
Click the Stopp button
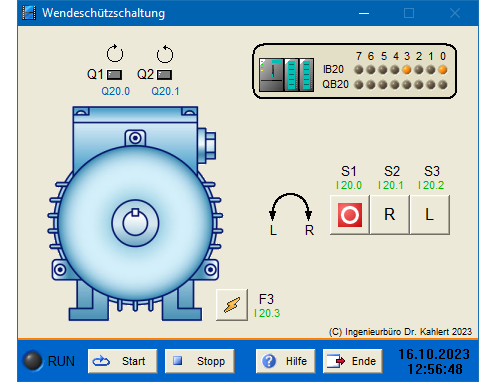(199, 361)
